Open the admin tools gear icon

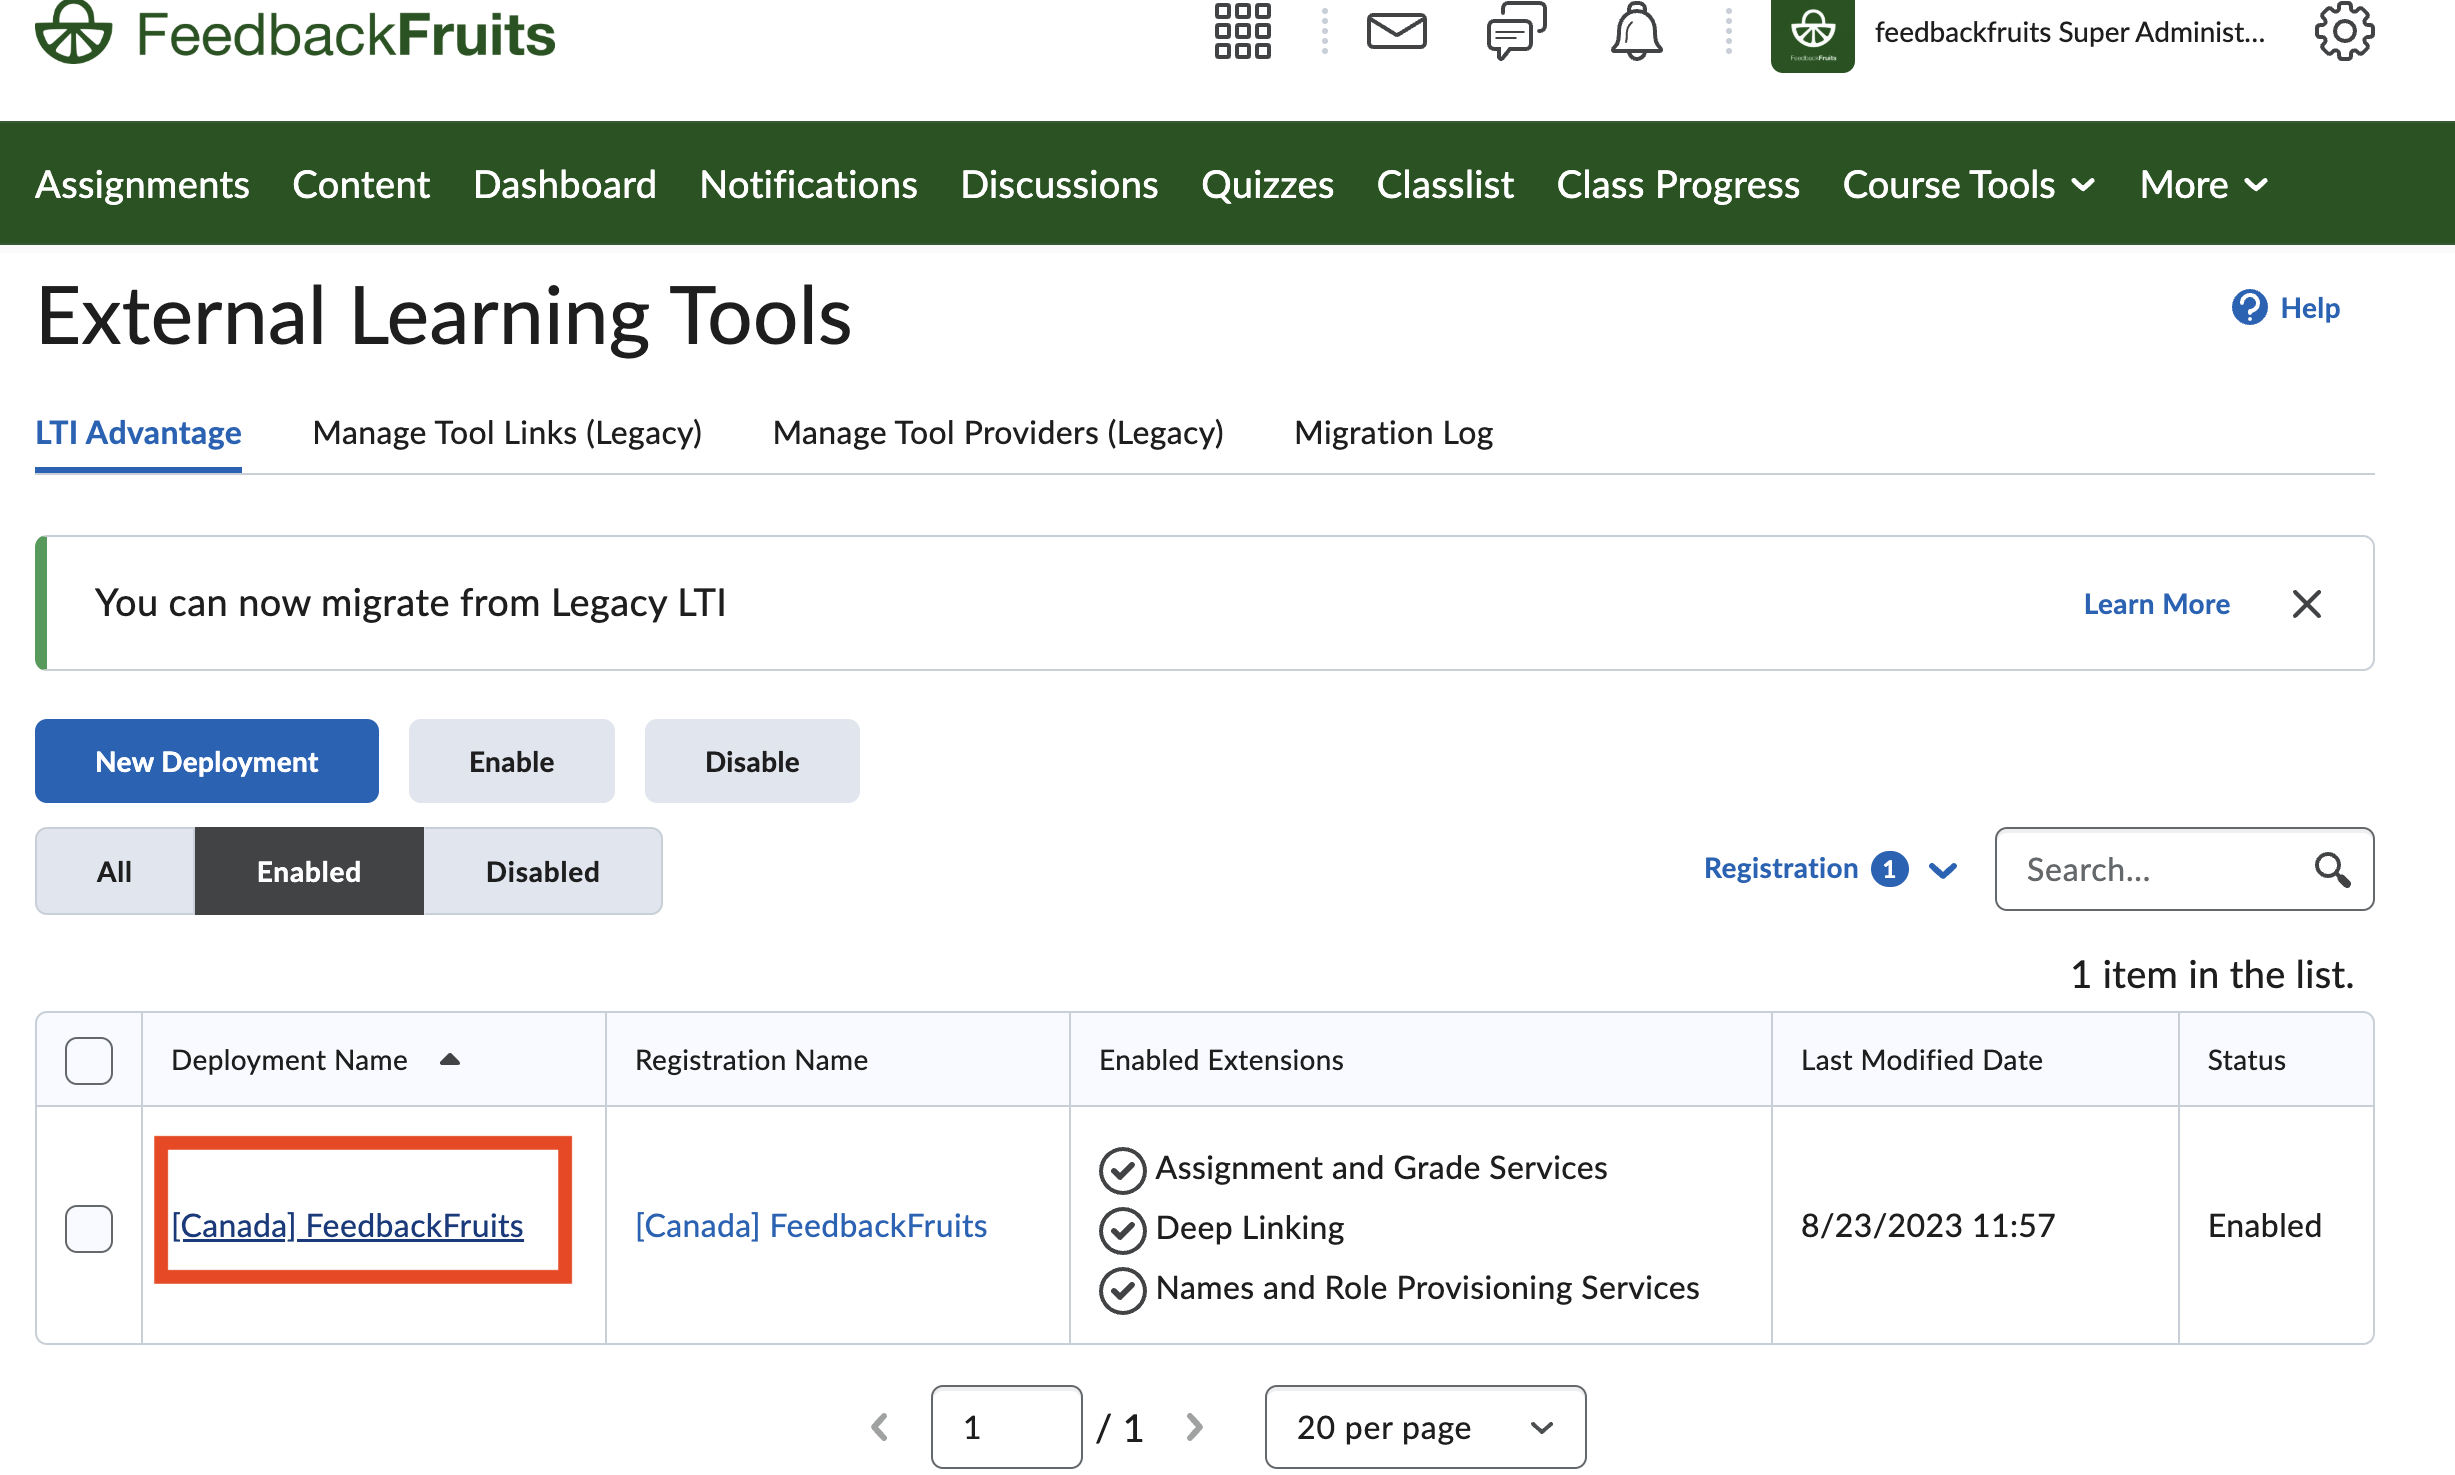click(x=2343, y=31)
